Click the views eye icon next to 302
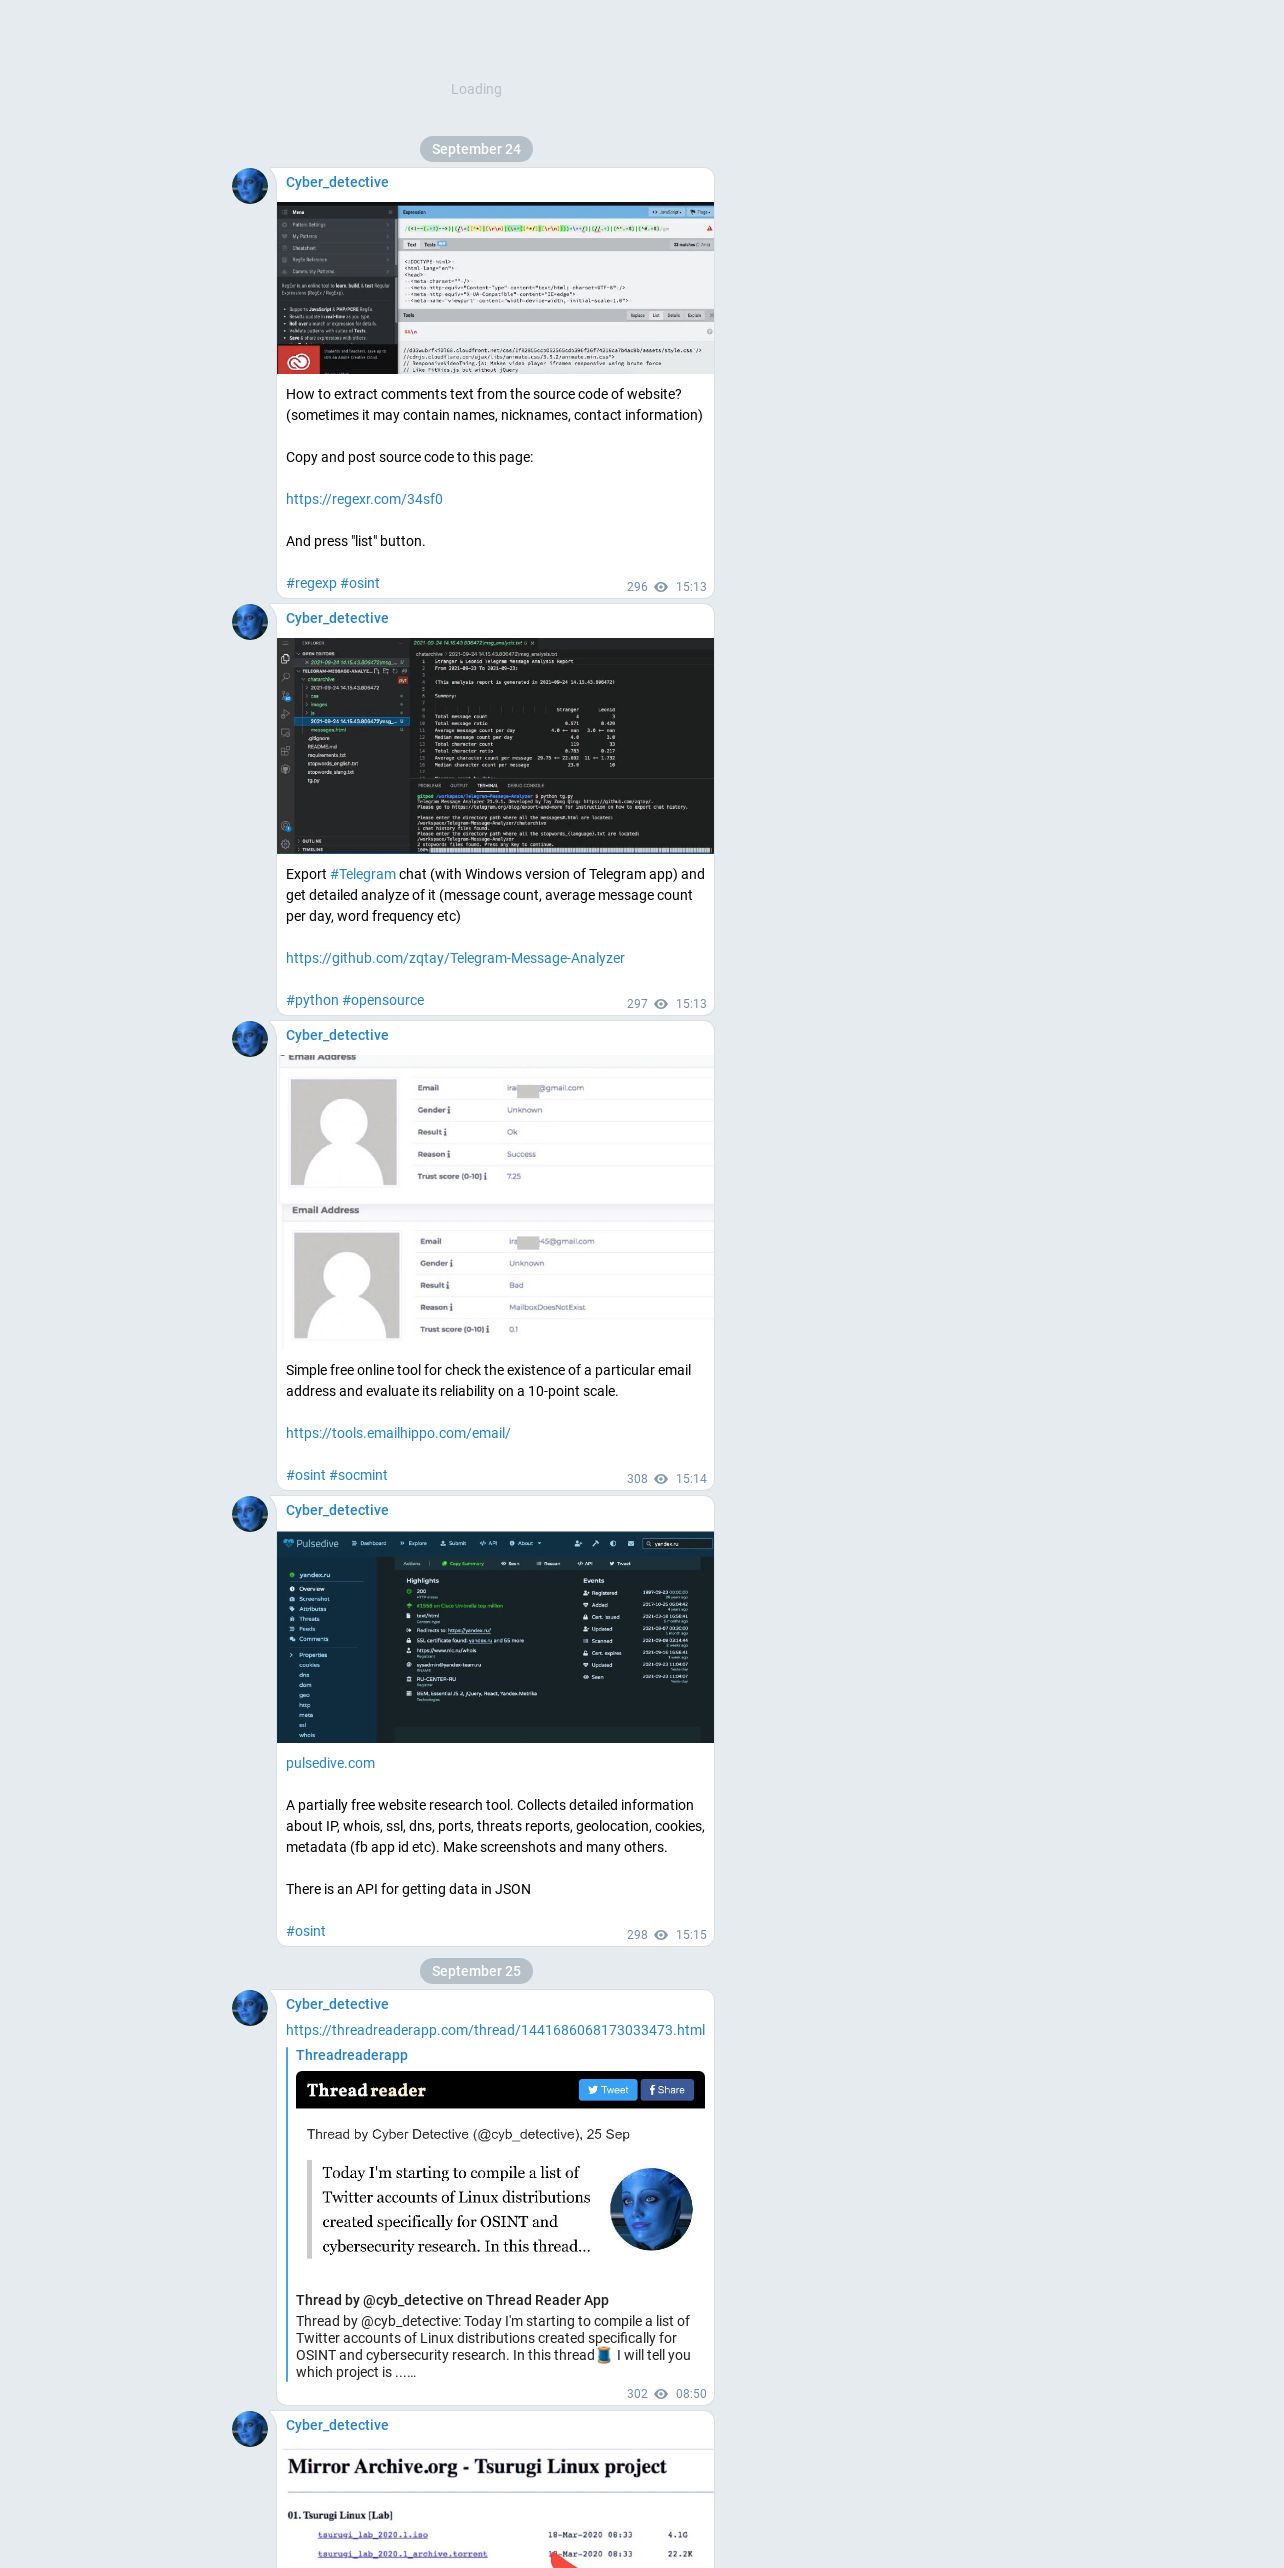1284x2568 pixels. pyautogui.click(x=661, y=2394)
